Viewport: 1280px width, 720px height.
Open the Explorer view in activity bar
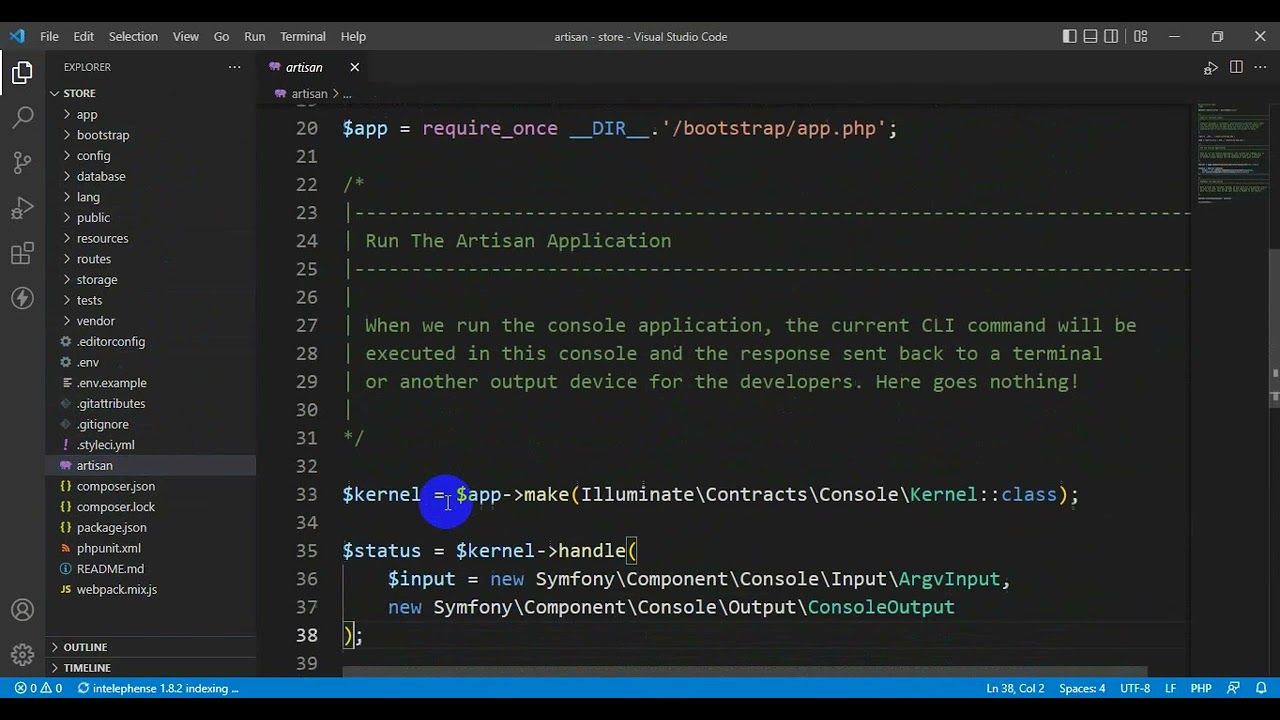[x=22, y=73]
